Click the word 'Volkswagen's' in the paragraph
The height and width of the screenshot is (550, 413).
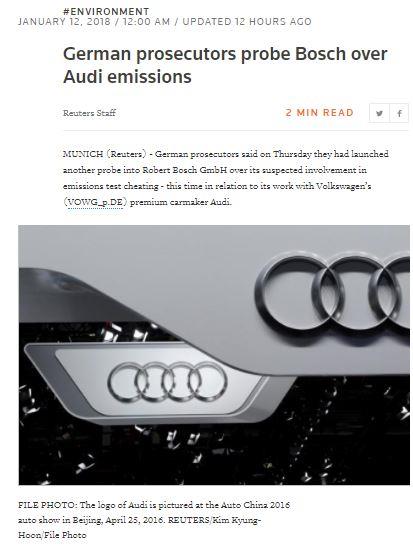[344, 186]
